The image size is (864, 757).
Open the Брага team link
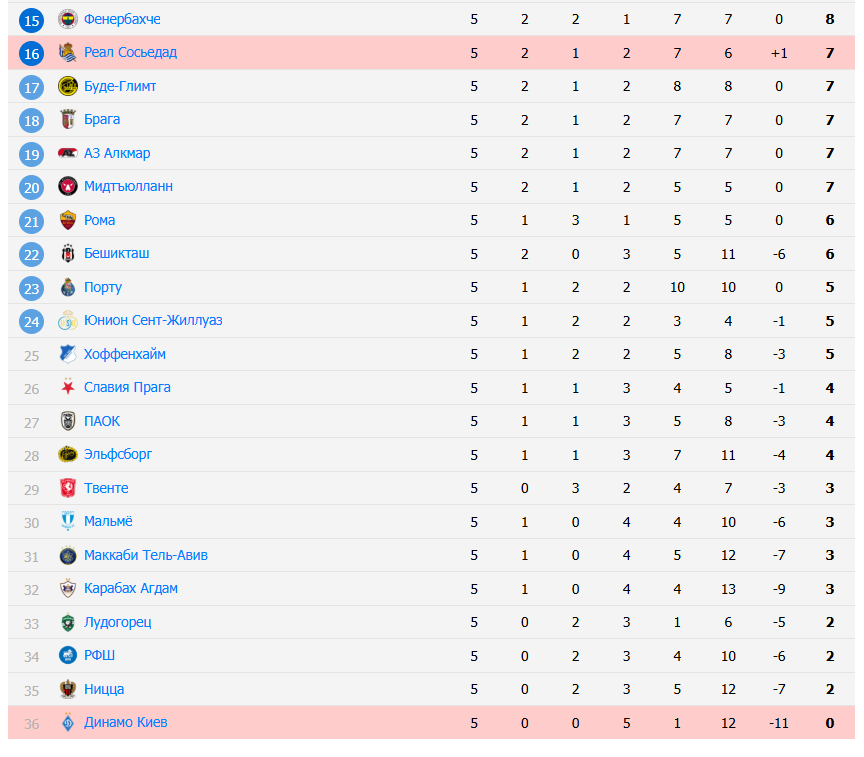[102, 120]
